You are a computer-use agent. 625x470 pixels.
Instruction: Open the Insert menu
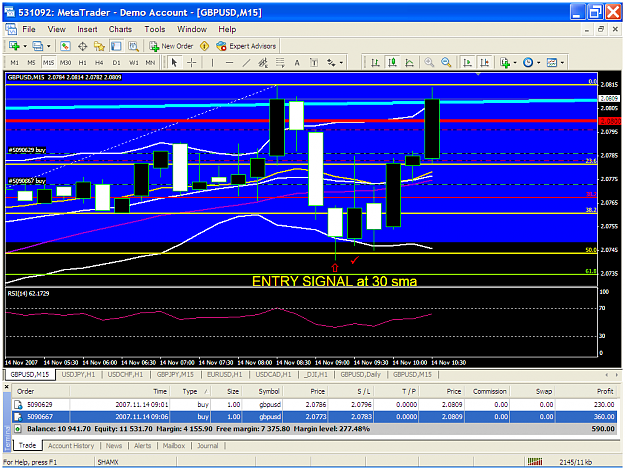click(x=87, y=29)
